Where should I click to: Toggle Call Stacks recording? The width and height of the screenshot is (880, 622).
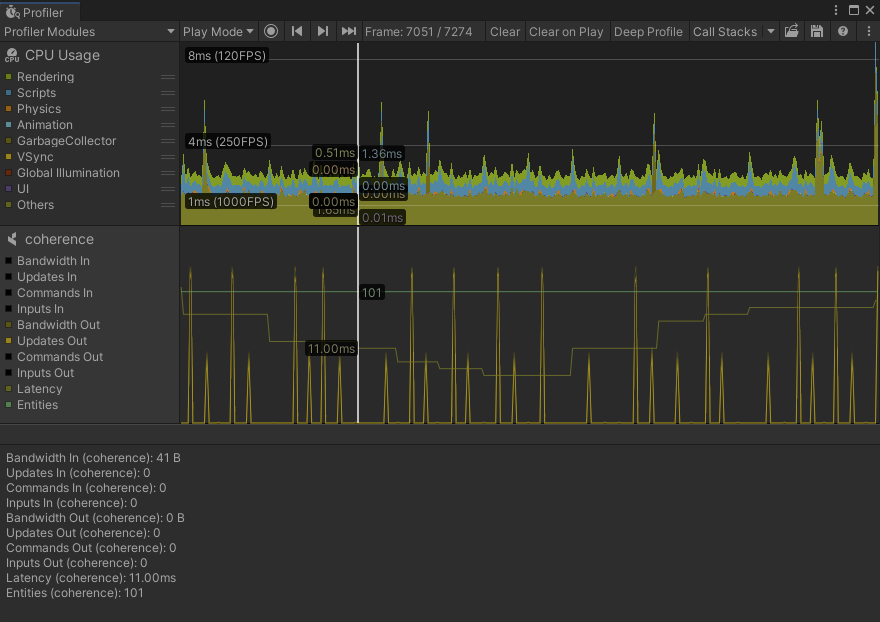724,32
